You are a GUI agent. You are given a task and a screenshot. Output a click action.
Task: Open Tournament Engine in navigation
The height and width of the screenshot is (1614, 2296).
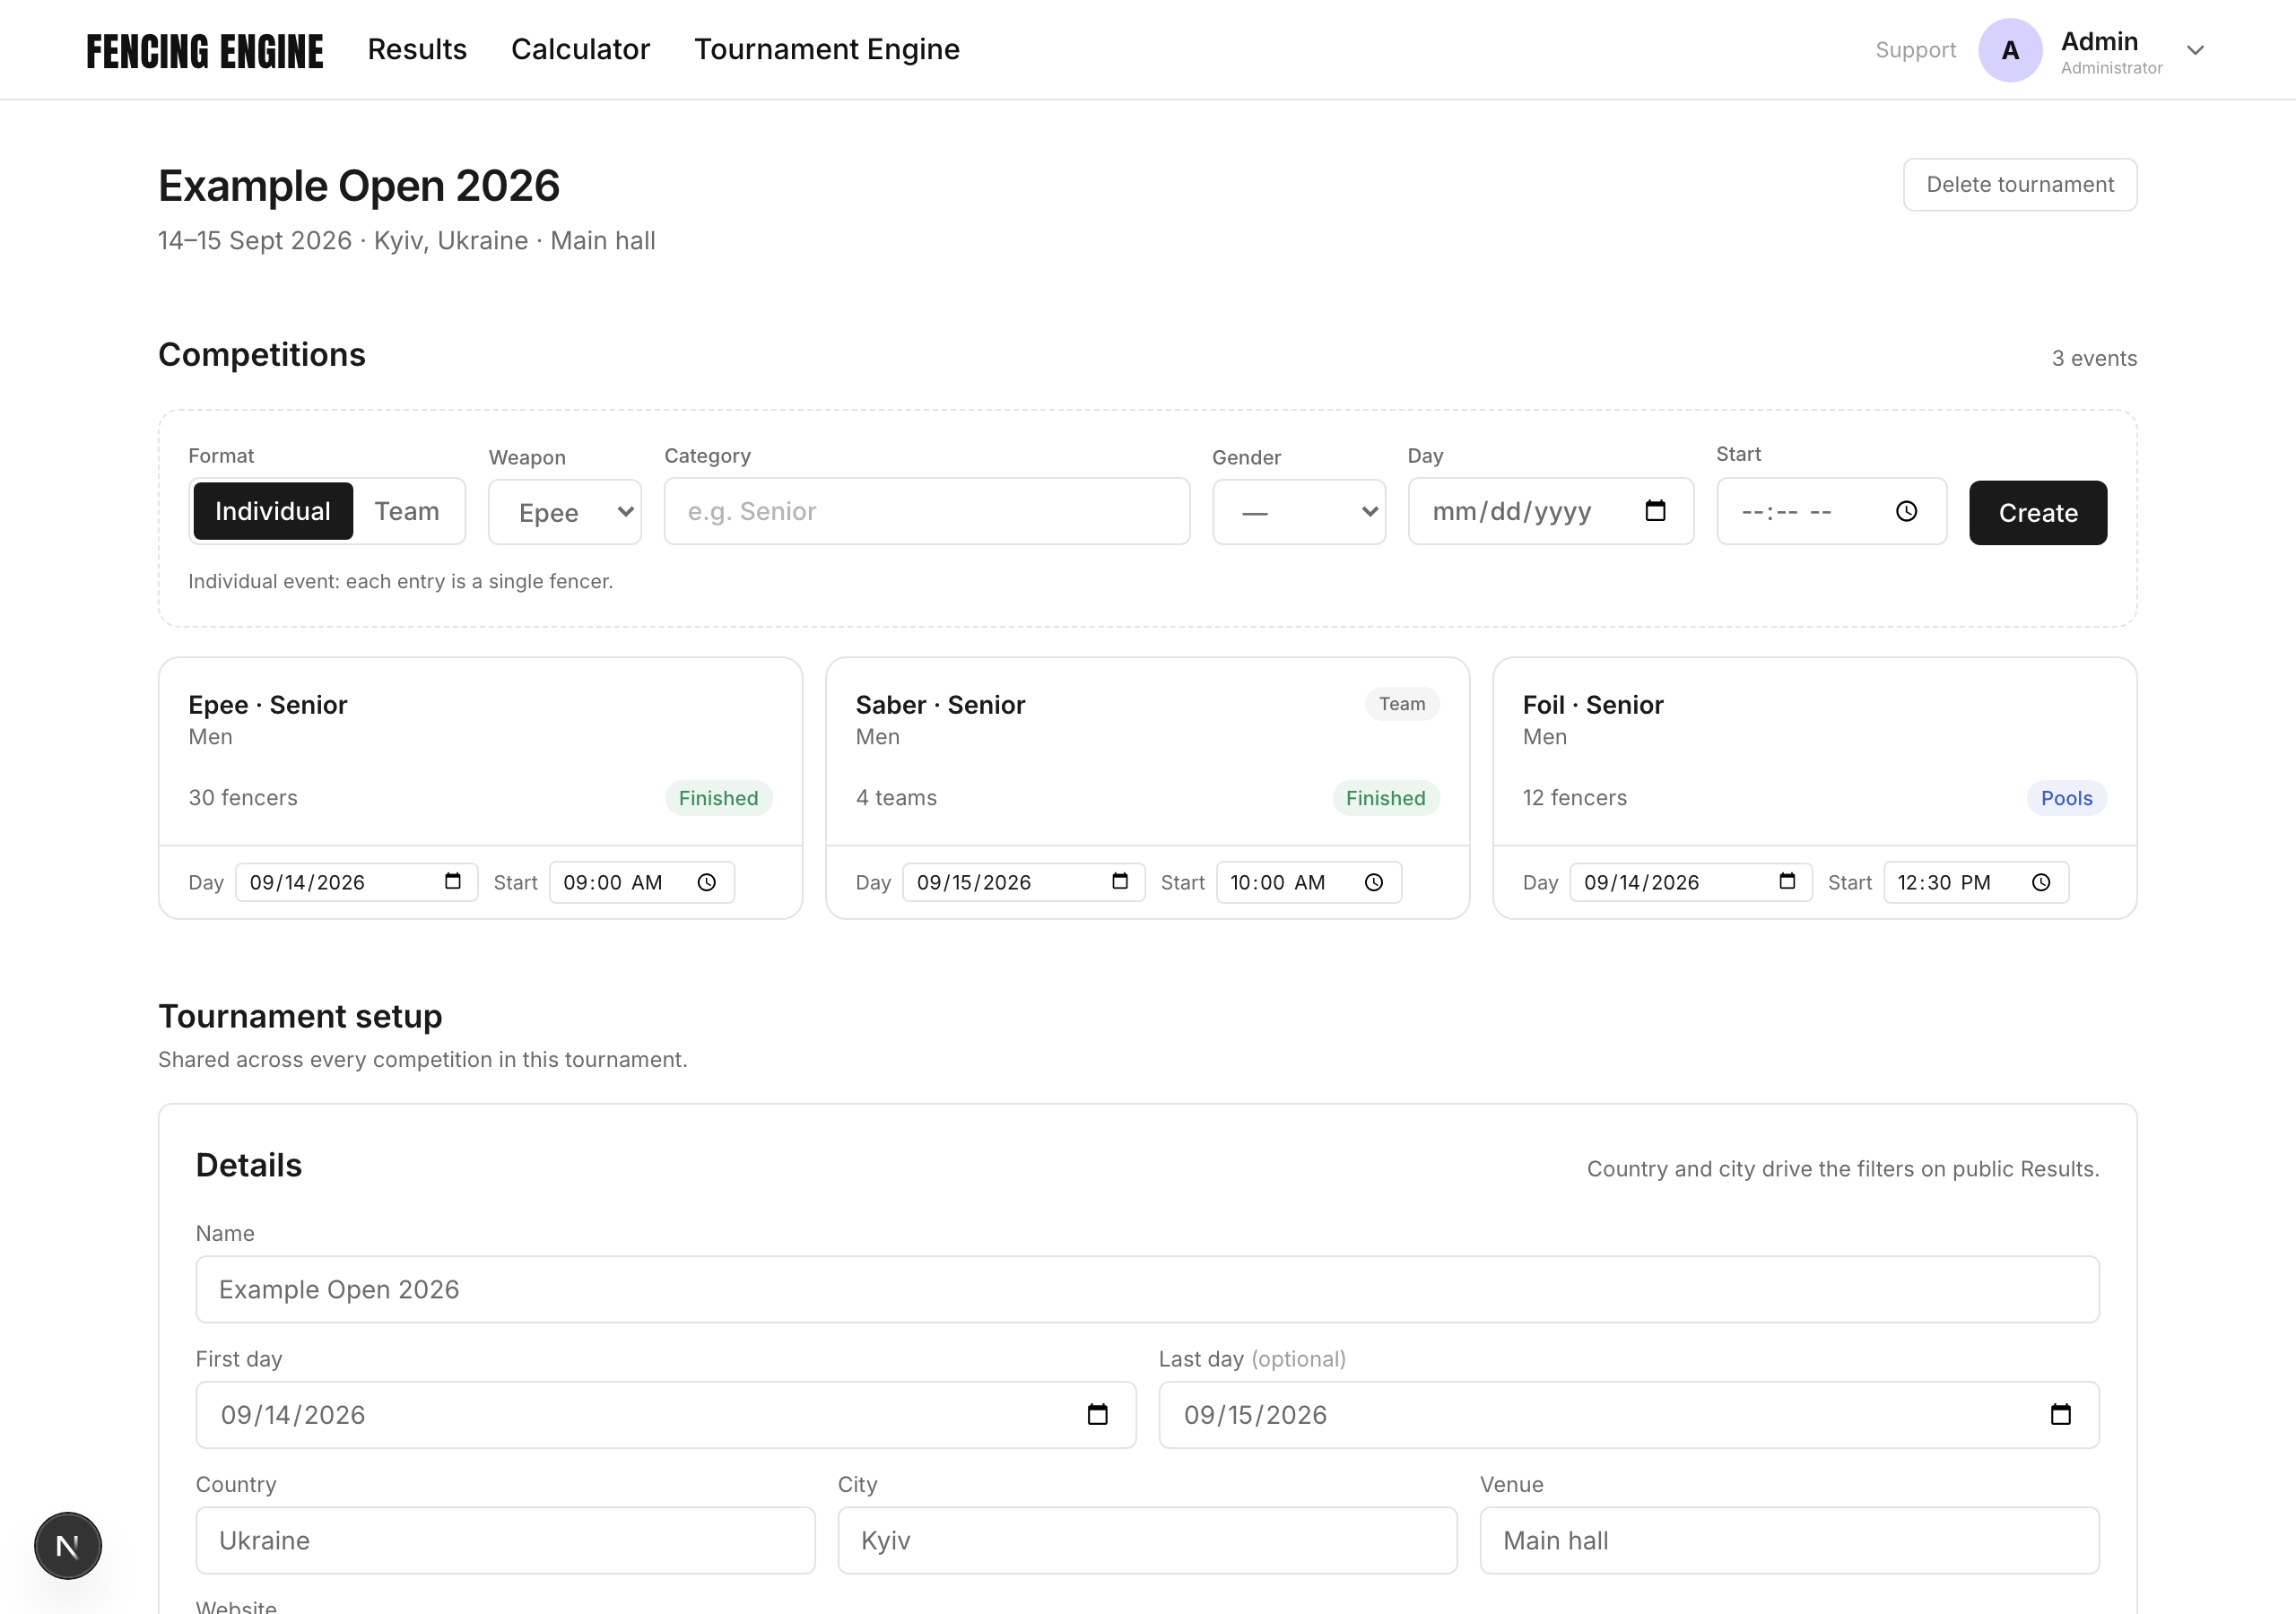tap(827, 49)
